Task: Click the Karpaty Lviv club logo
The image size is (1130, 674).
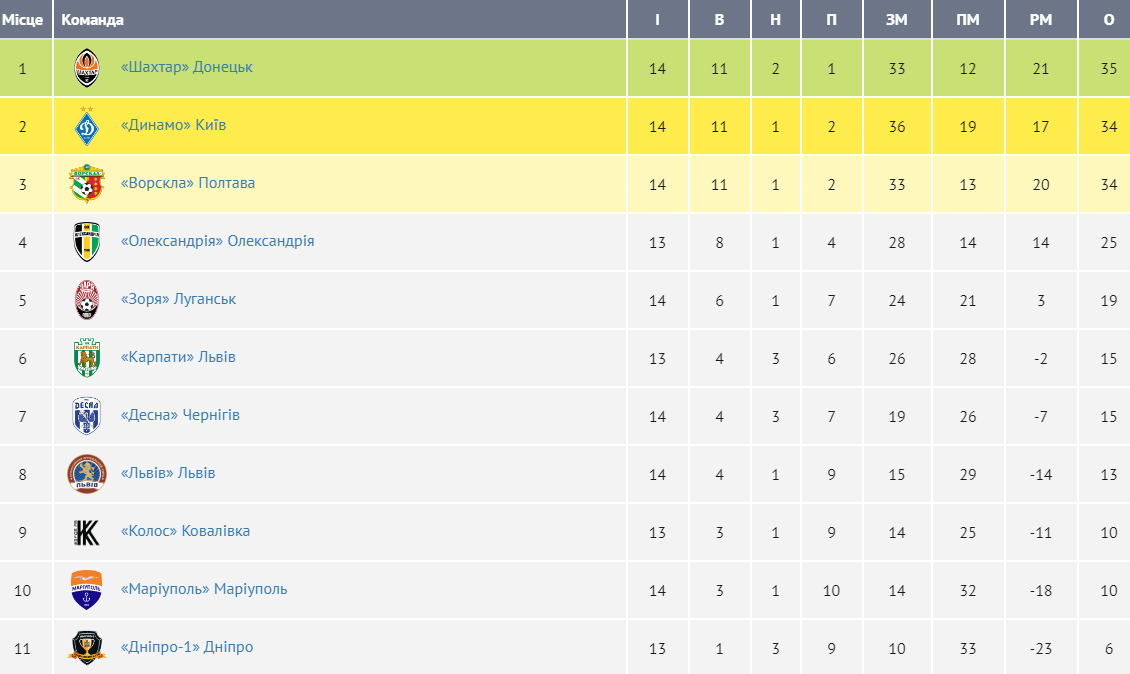Action: [87, 358]
